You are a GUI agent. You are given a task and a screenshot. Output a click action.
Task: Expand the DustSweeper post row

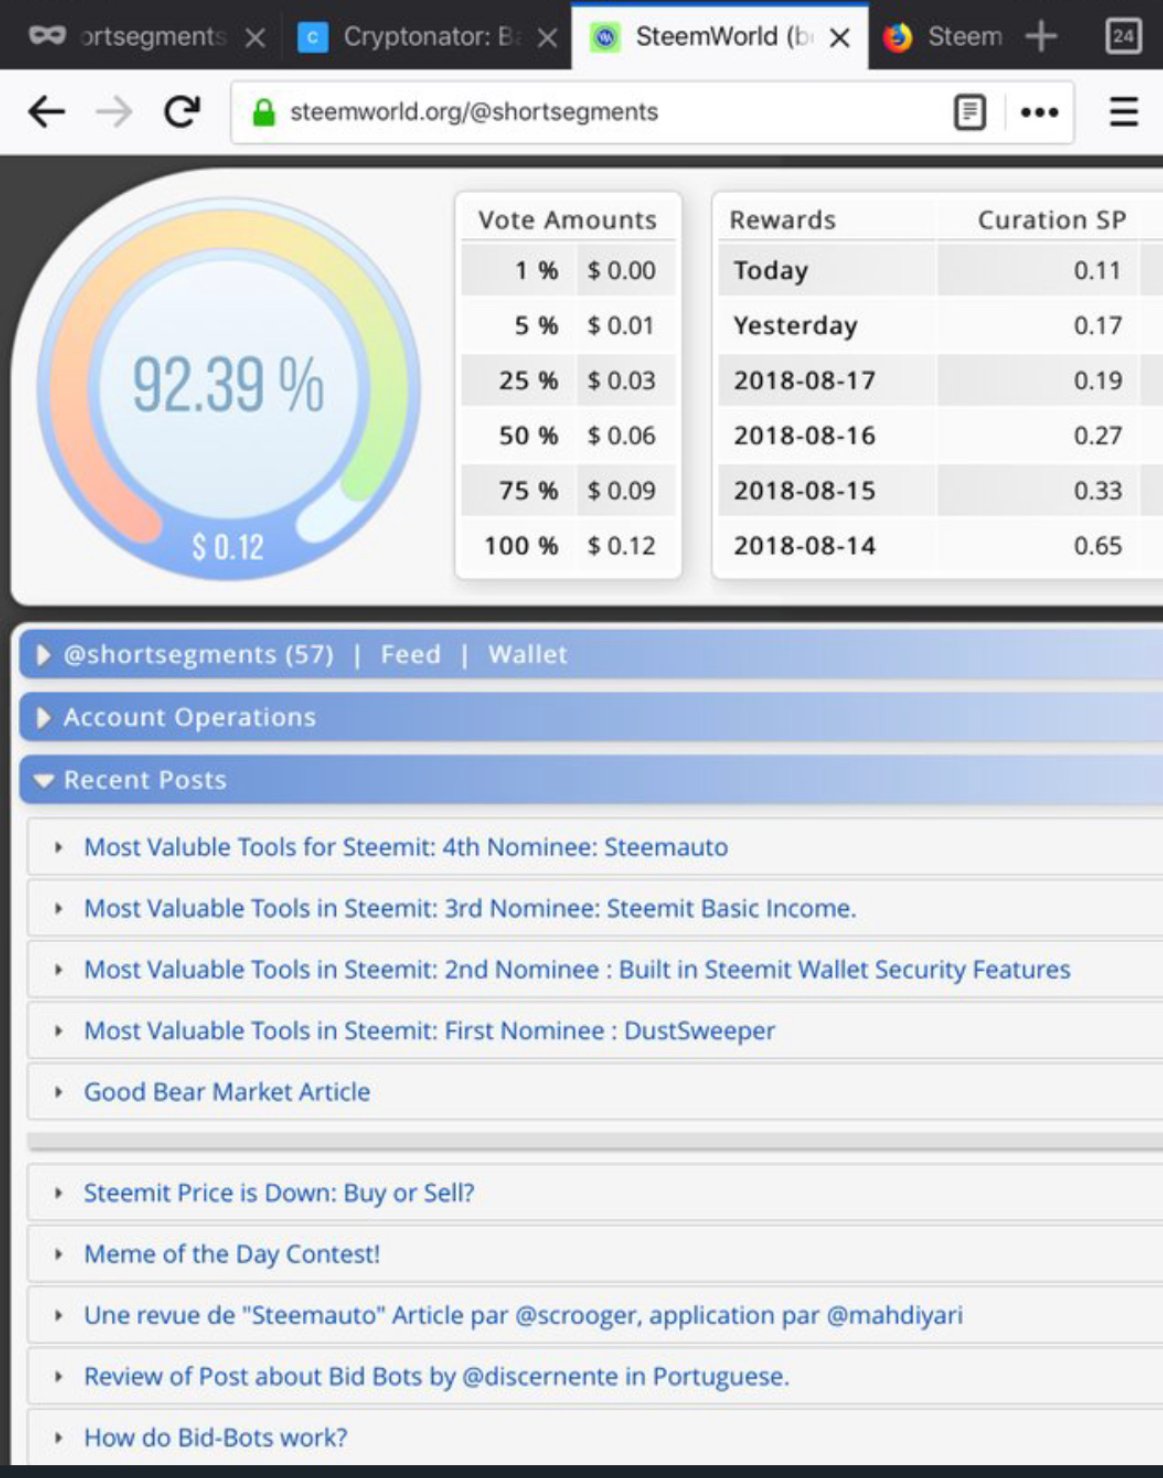[58, 1030]
